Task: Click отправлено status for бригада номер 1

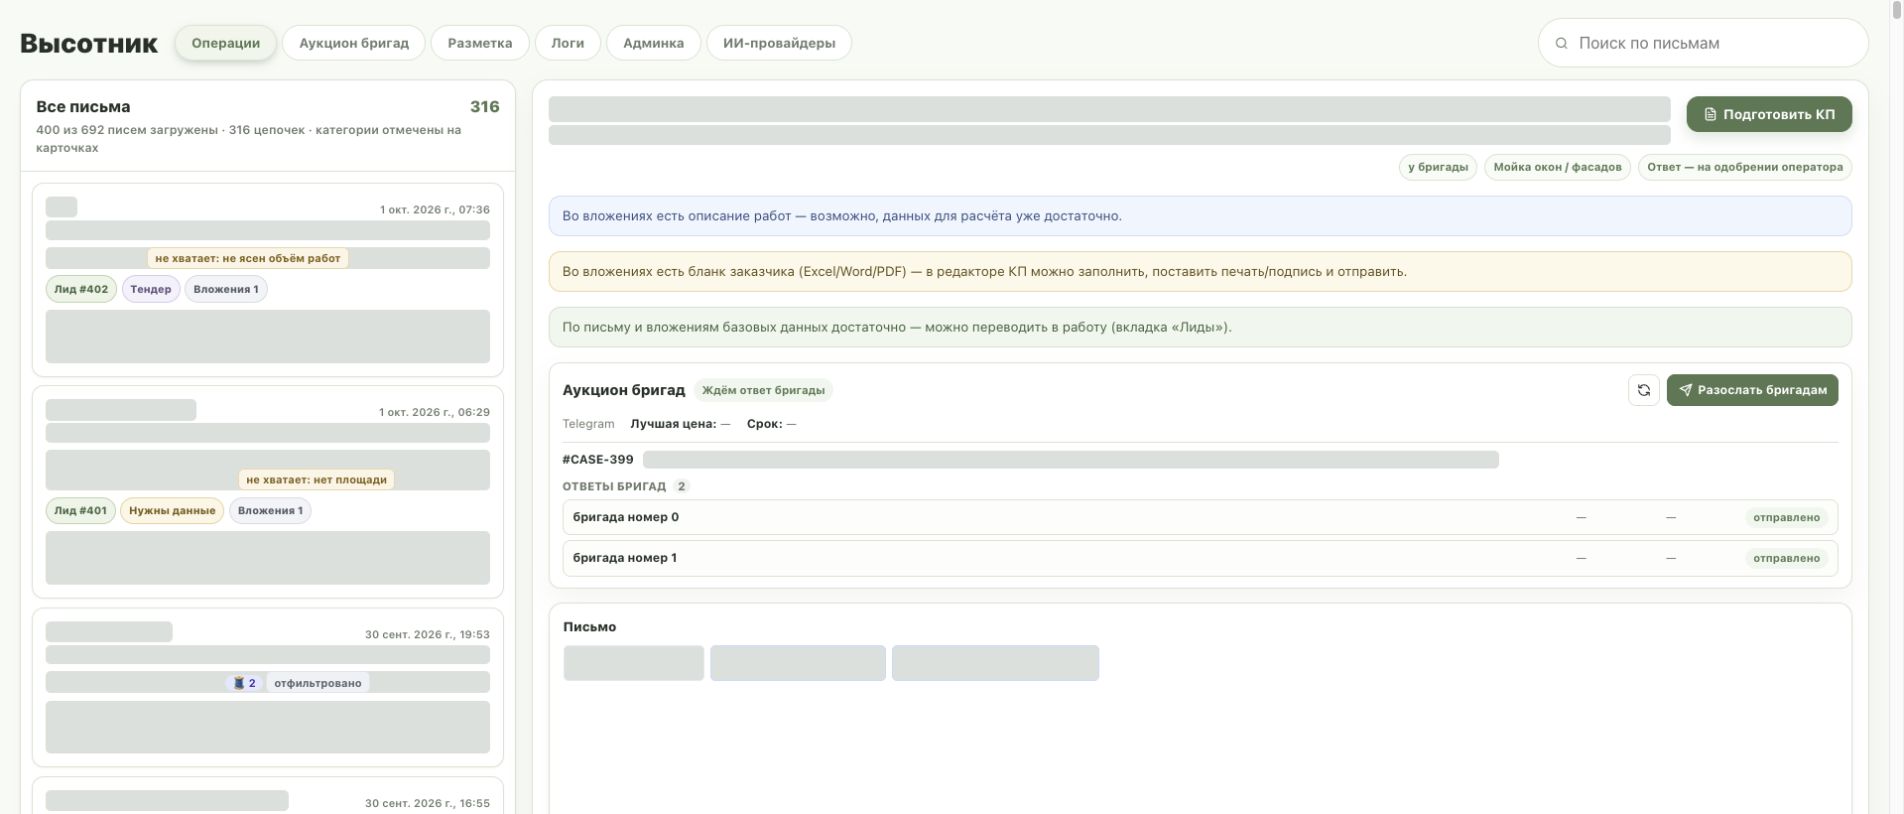Action: 1786,558
